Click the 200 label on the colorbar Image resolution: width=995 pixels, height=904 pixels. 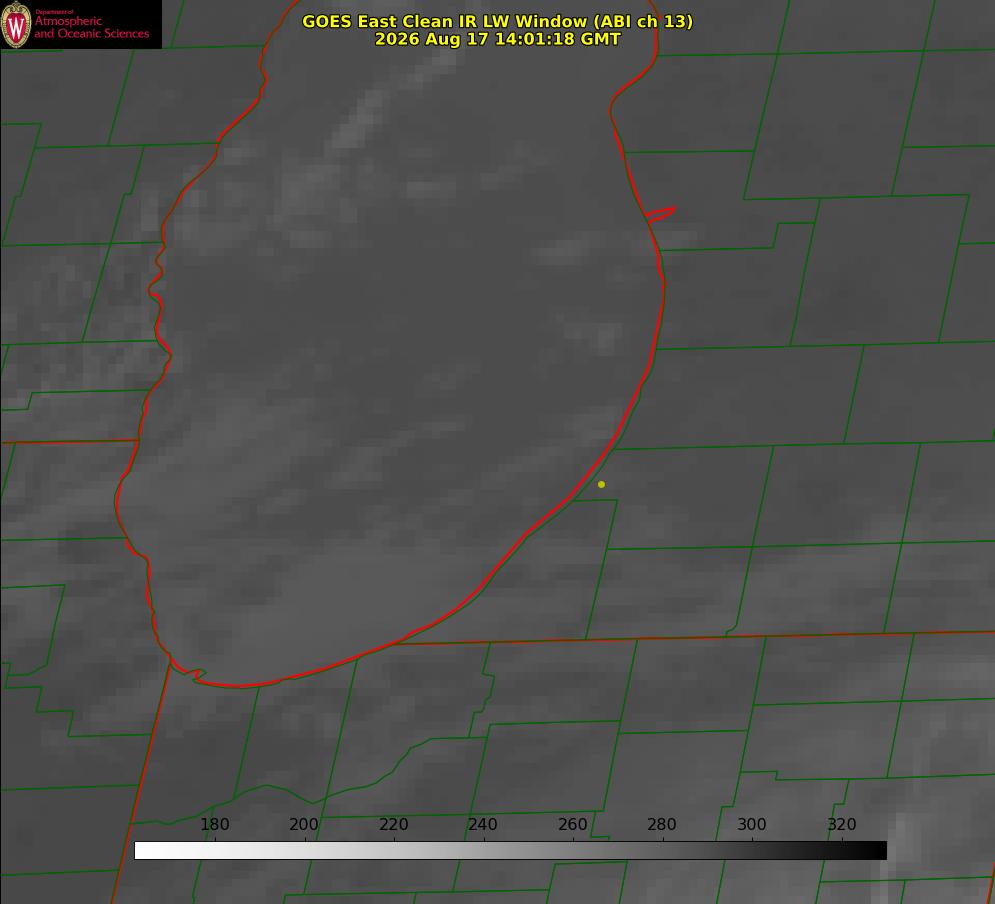[304, 824]
